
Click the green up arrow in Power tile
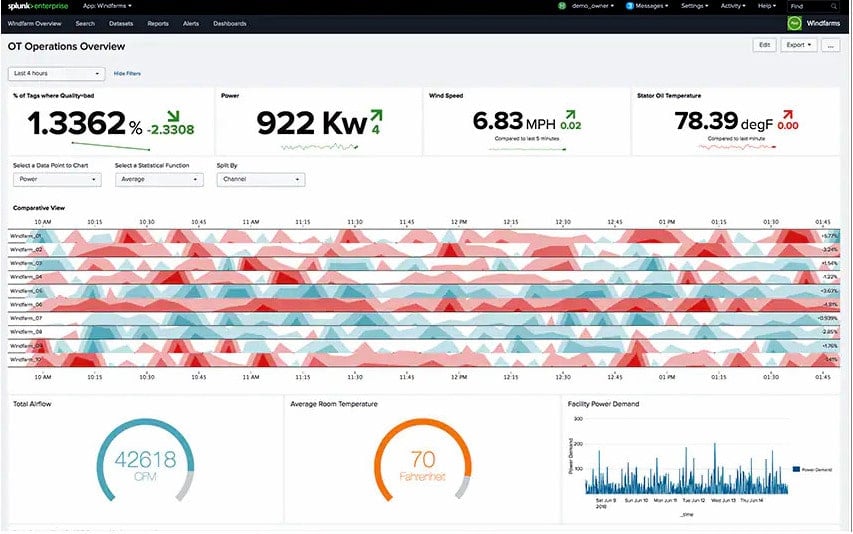[x=376, y=115]
